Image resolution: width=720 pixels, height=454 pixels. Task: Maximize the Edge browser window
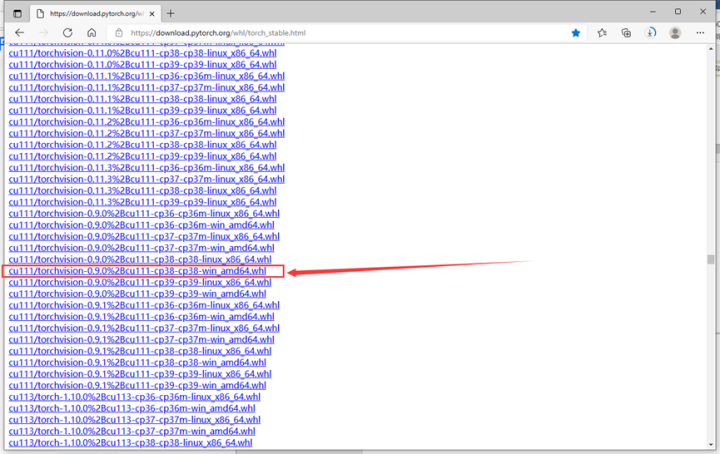[x=678, y=11]
